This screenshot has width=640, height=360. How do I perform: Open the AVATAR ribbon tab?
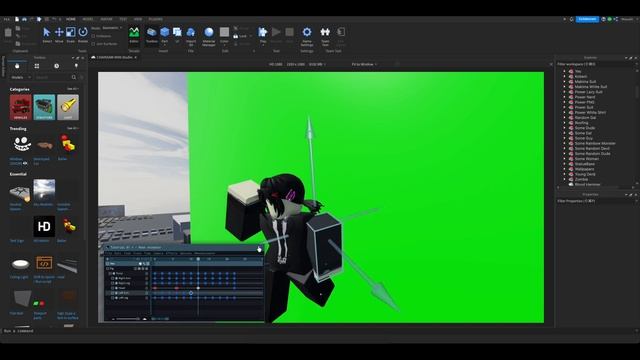click(107, 19)
